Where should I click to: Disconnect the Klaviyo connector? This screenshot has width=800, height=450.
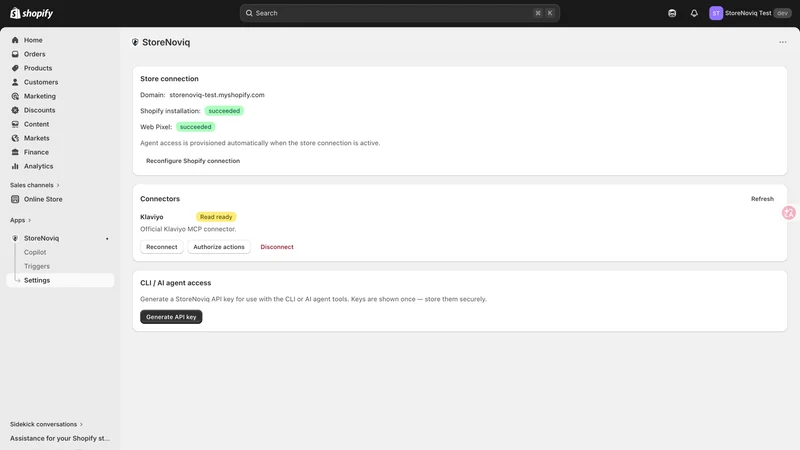tap(277, 247)
